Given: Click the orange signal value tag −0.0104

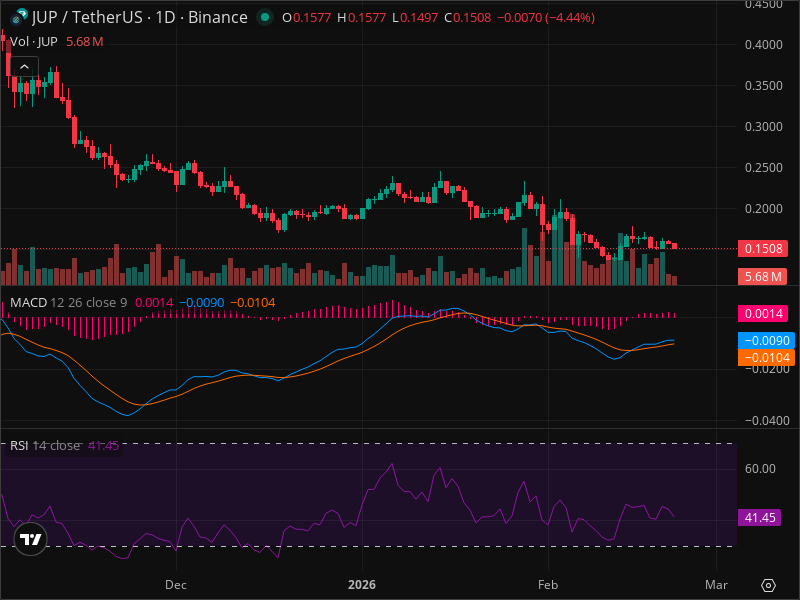Looking at the screenshot, I should (766, 357).
